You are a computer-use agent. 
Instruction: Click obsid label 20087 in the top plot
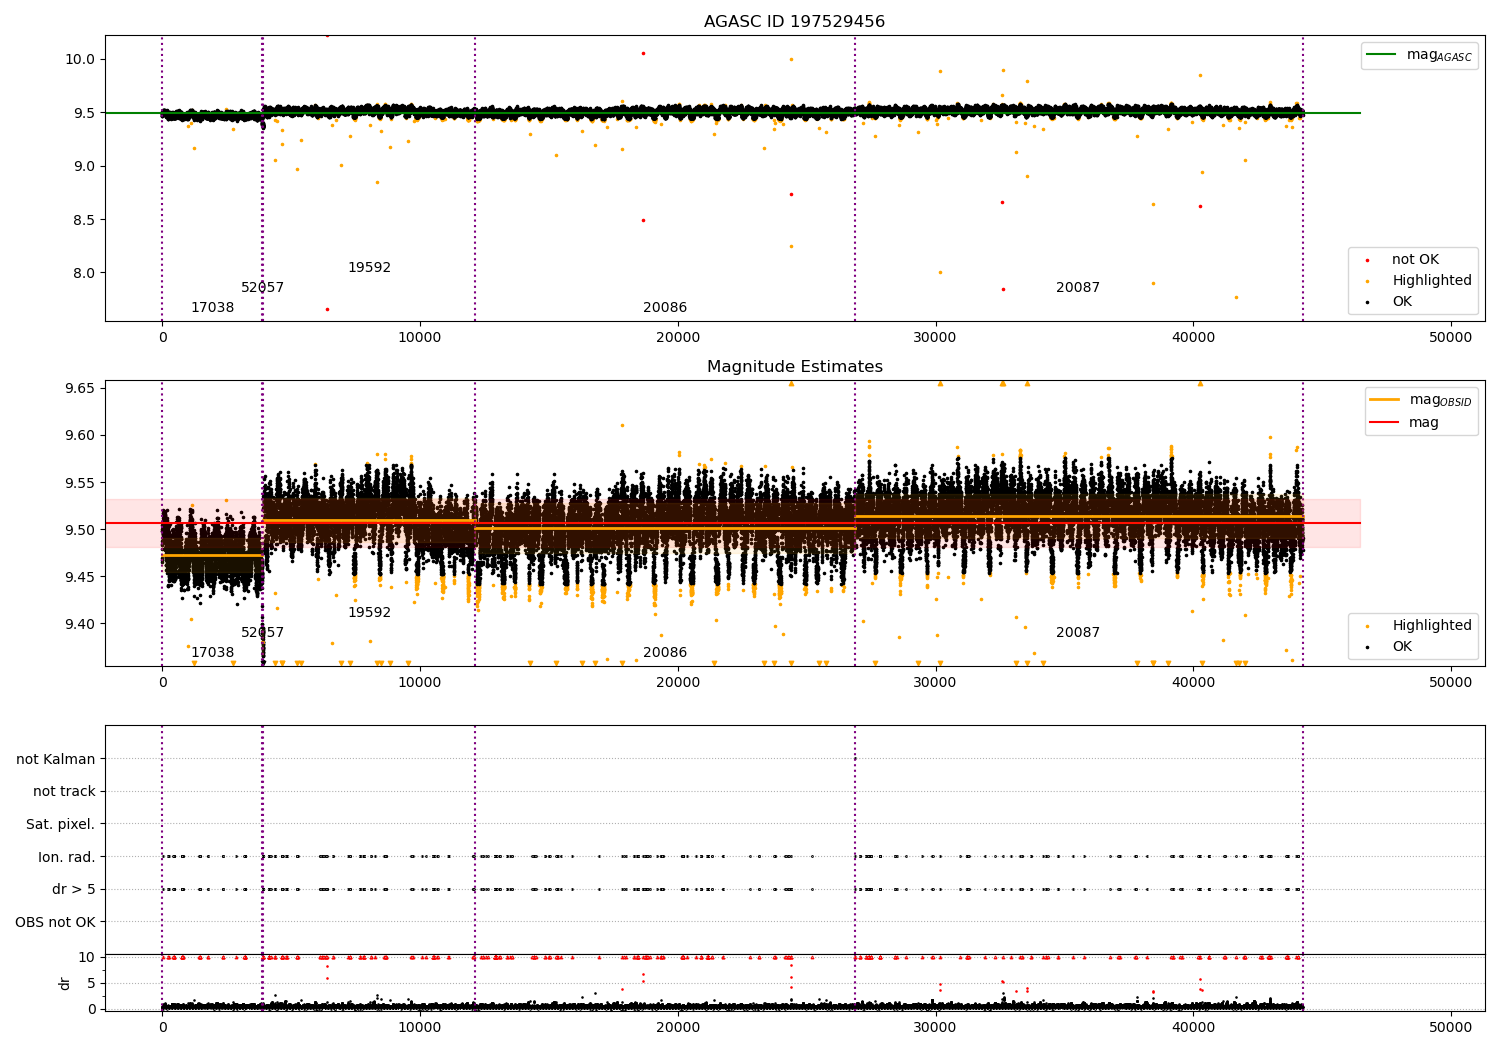(1078, 288)
